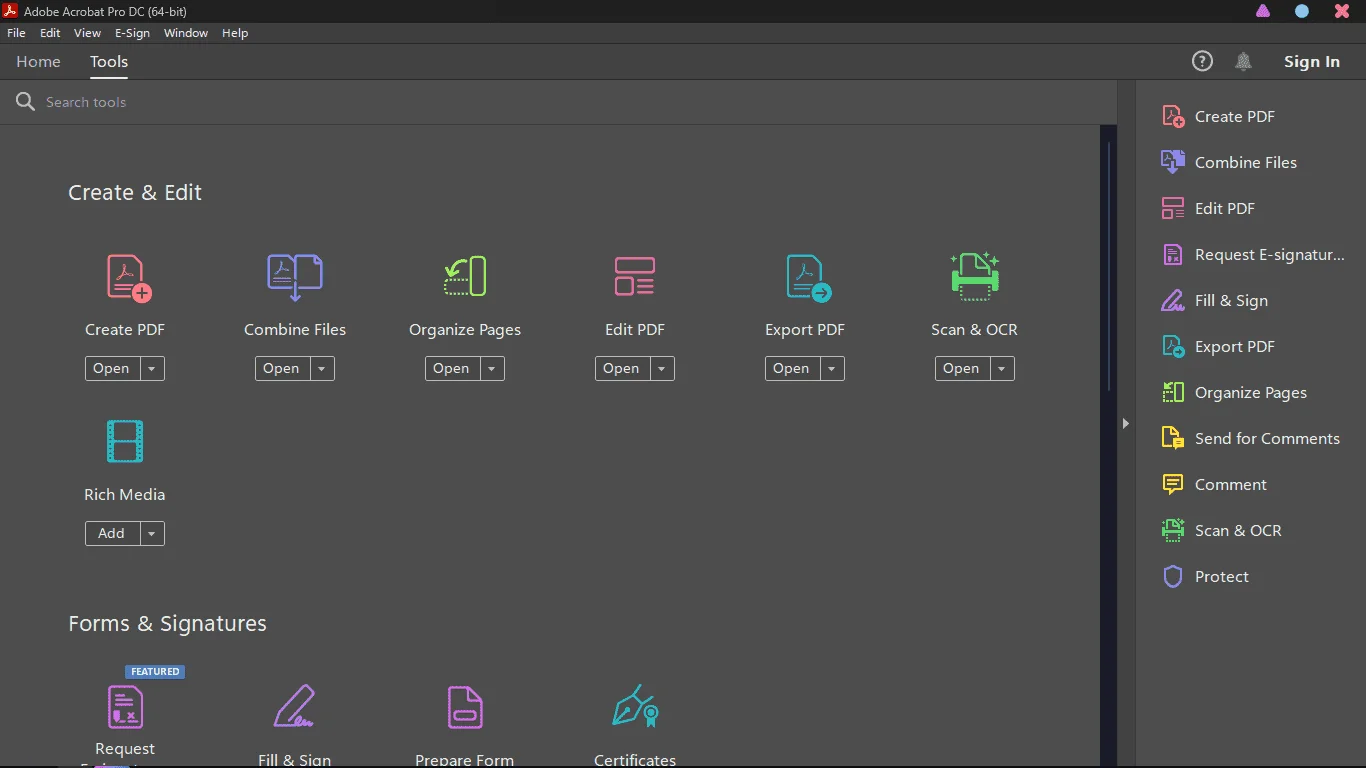The image size is (1366, 768).
Task: Click the Organize Pages icon in the main grid
Action: coord(465,277)
